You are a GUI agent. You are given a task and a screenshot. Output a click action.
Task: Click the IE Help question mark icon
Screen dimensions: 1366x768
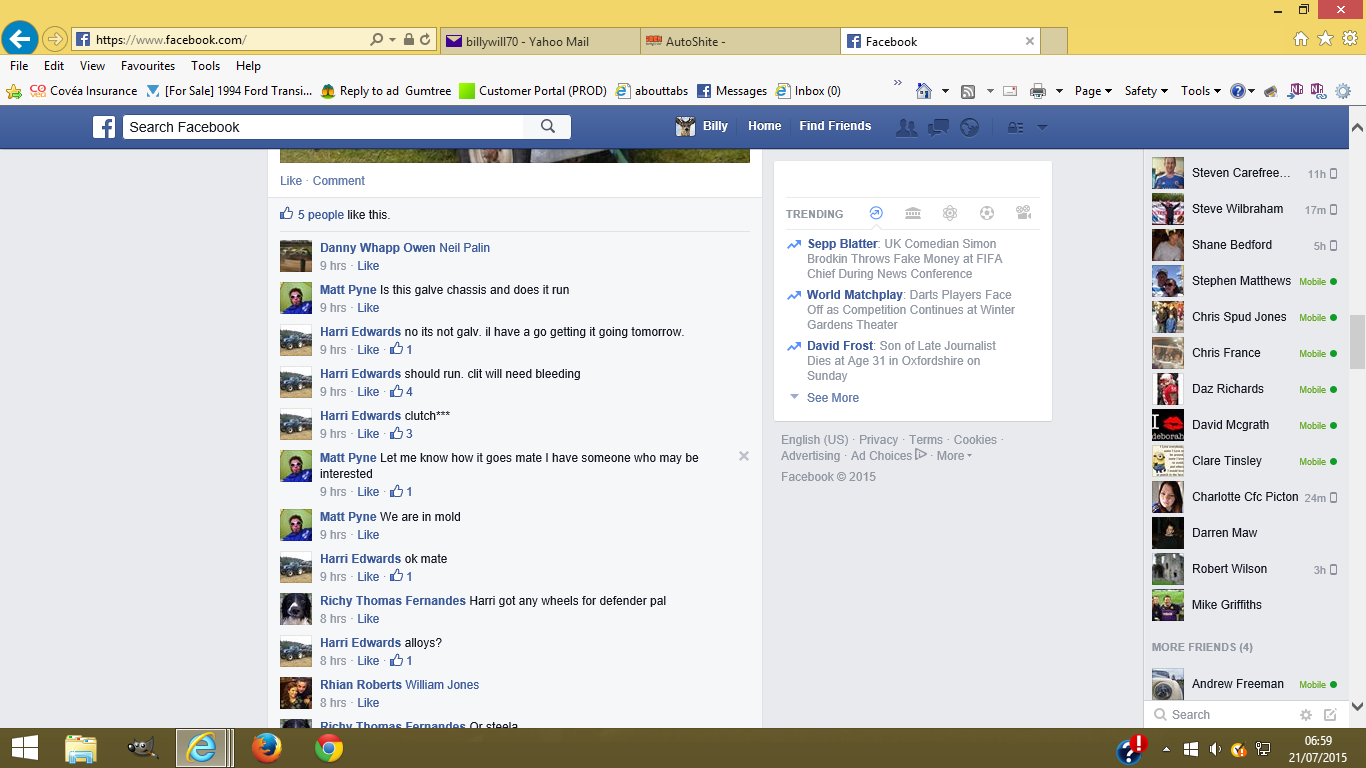coord(1237,91)
